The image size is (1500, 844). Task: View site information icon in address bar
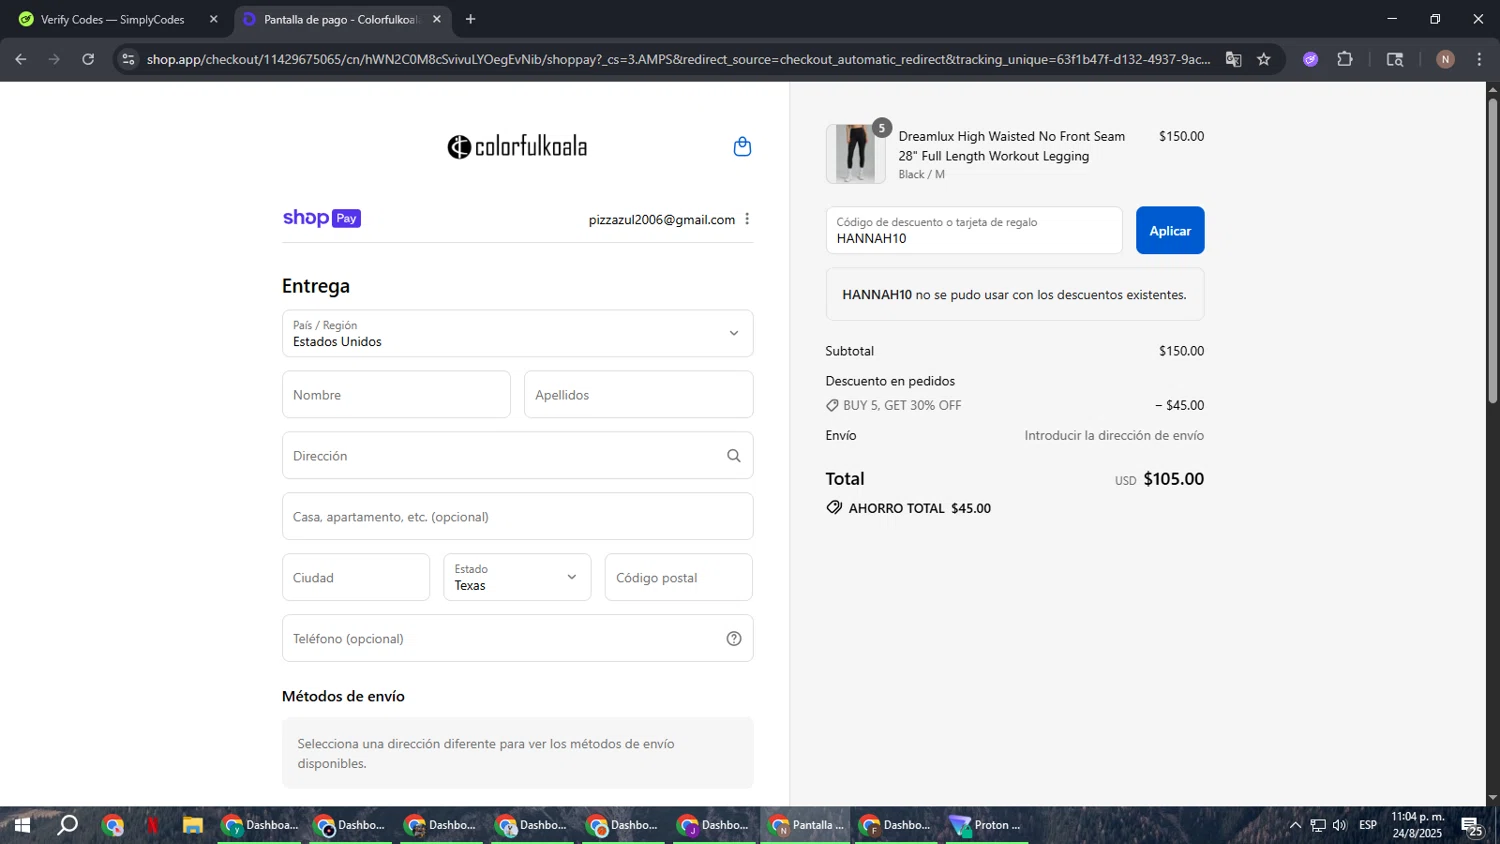(128, 59)
